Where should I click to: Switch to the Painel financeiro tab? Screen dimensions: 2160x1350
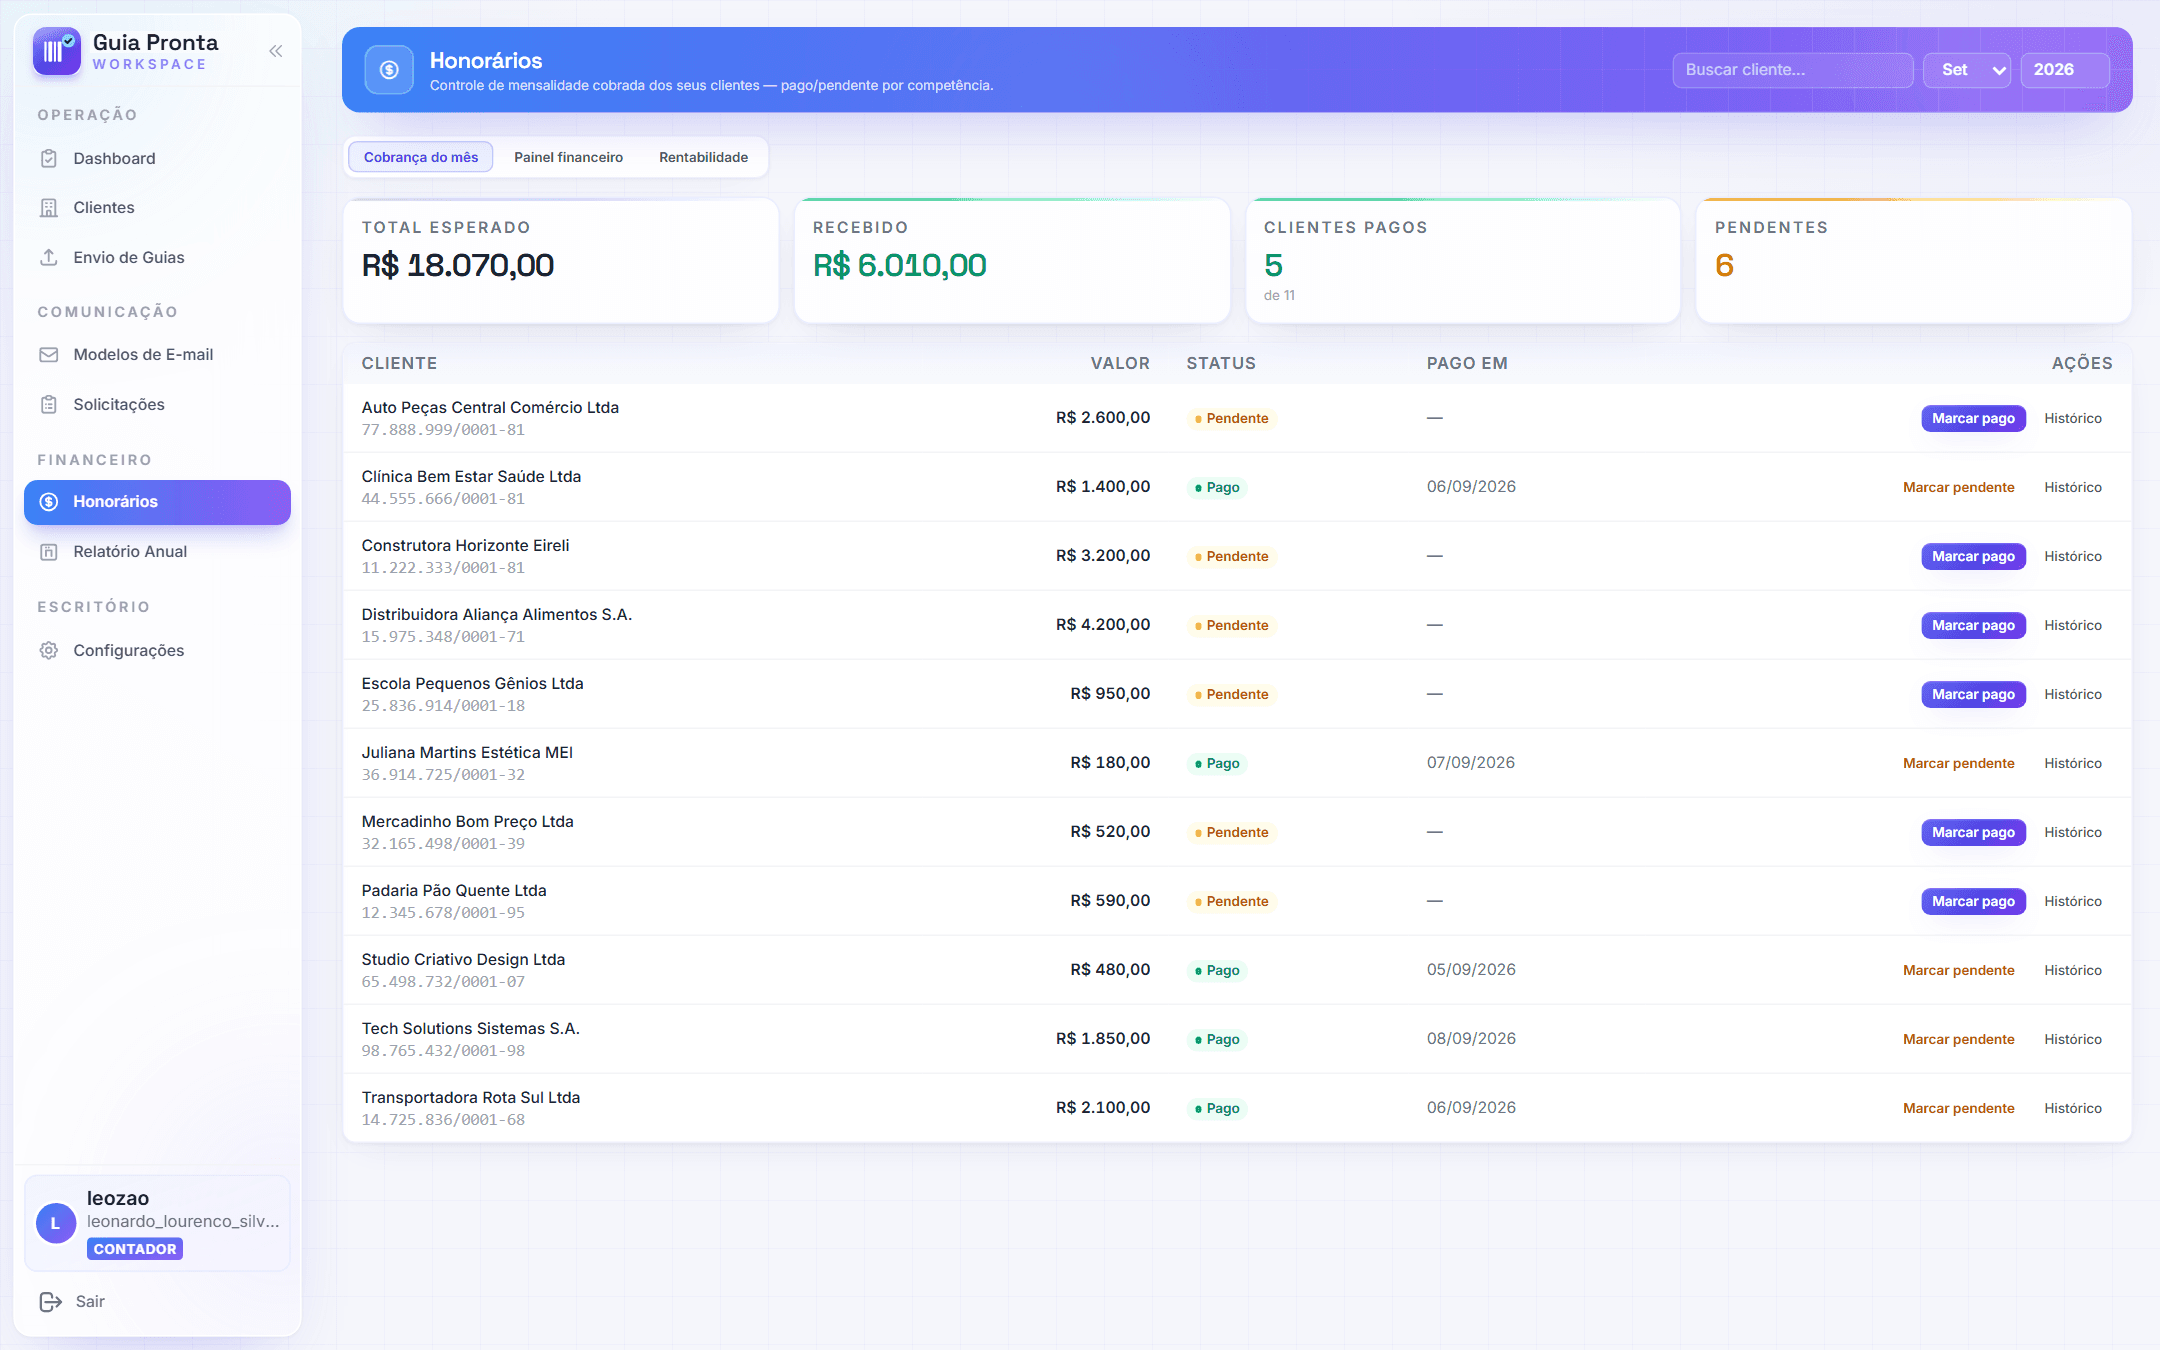(x=568, y=157)
